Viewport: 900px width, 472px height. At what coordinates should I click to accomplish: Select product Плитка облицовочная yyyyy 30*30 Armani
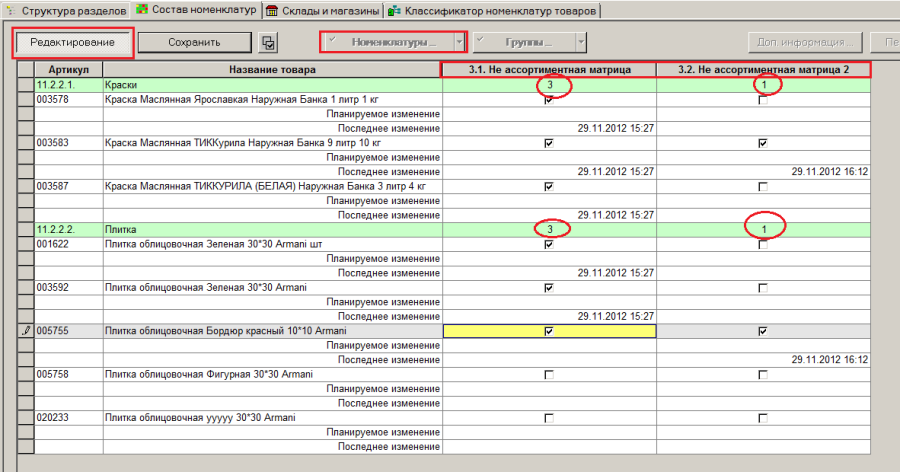[273, 417]
